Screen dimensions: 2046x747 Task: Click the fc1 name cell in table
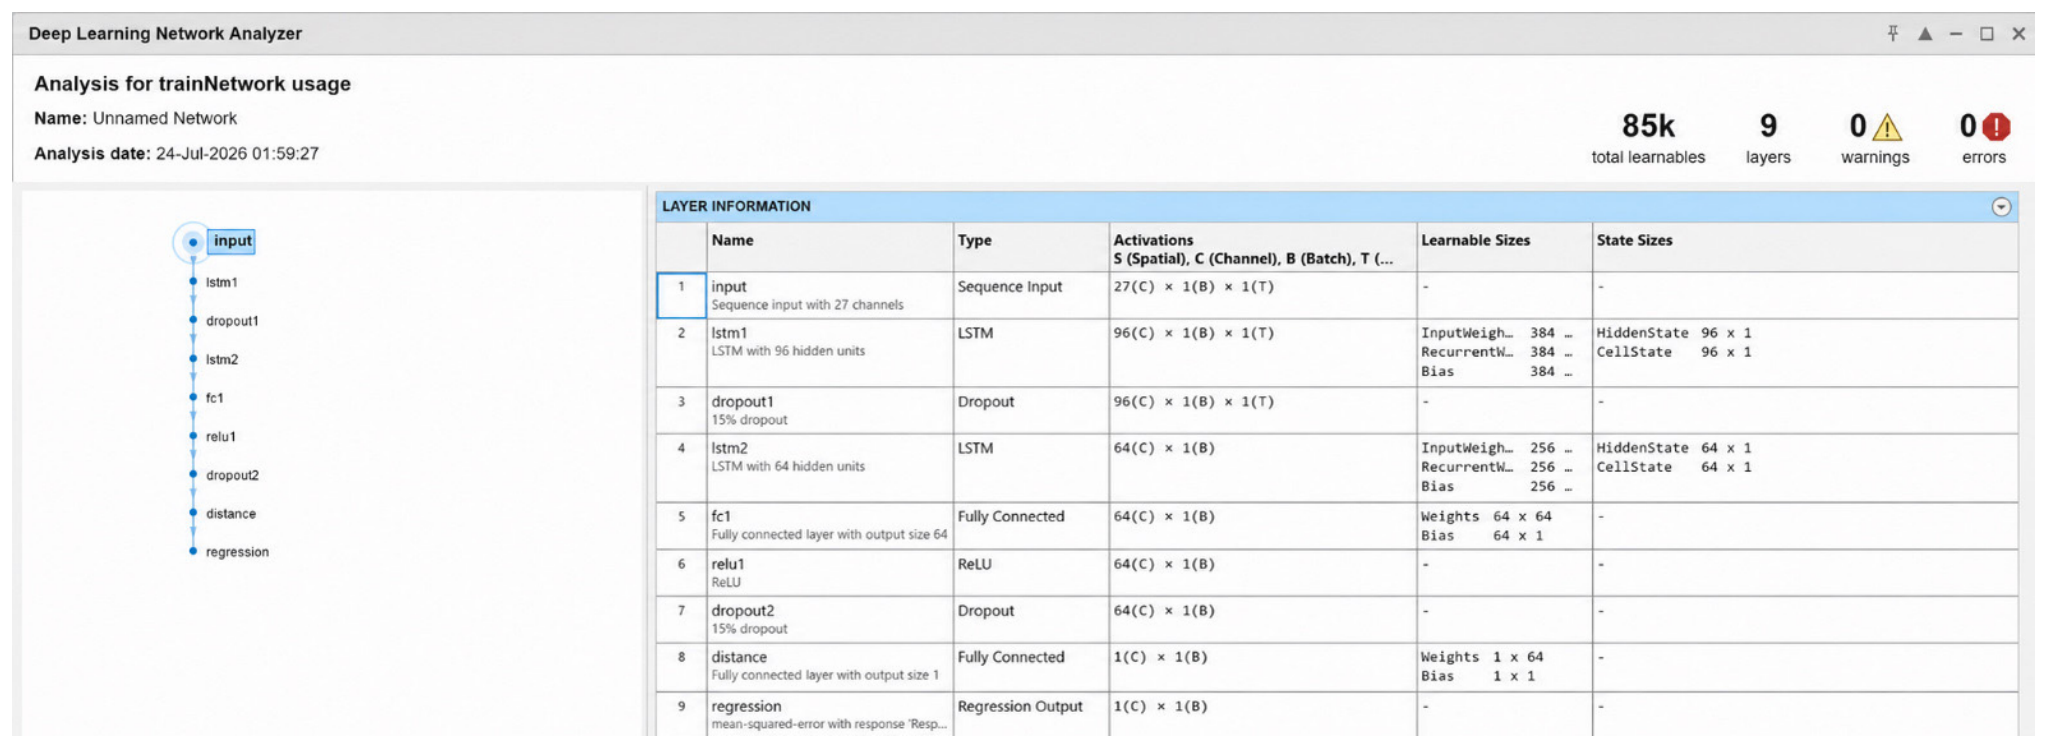click(830, 526)
